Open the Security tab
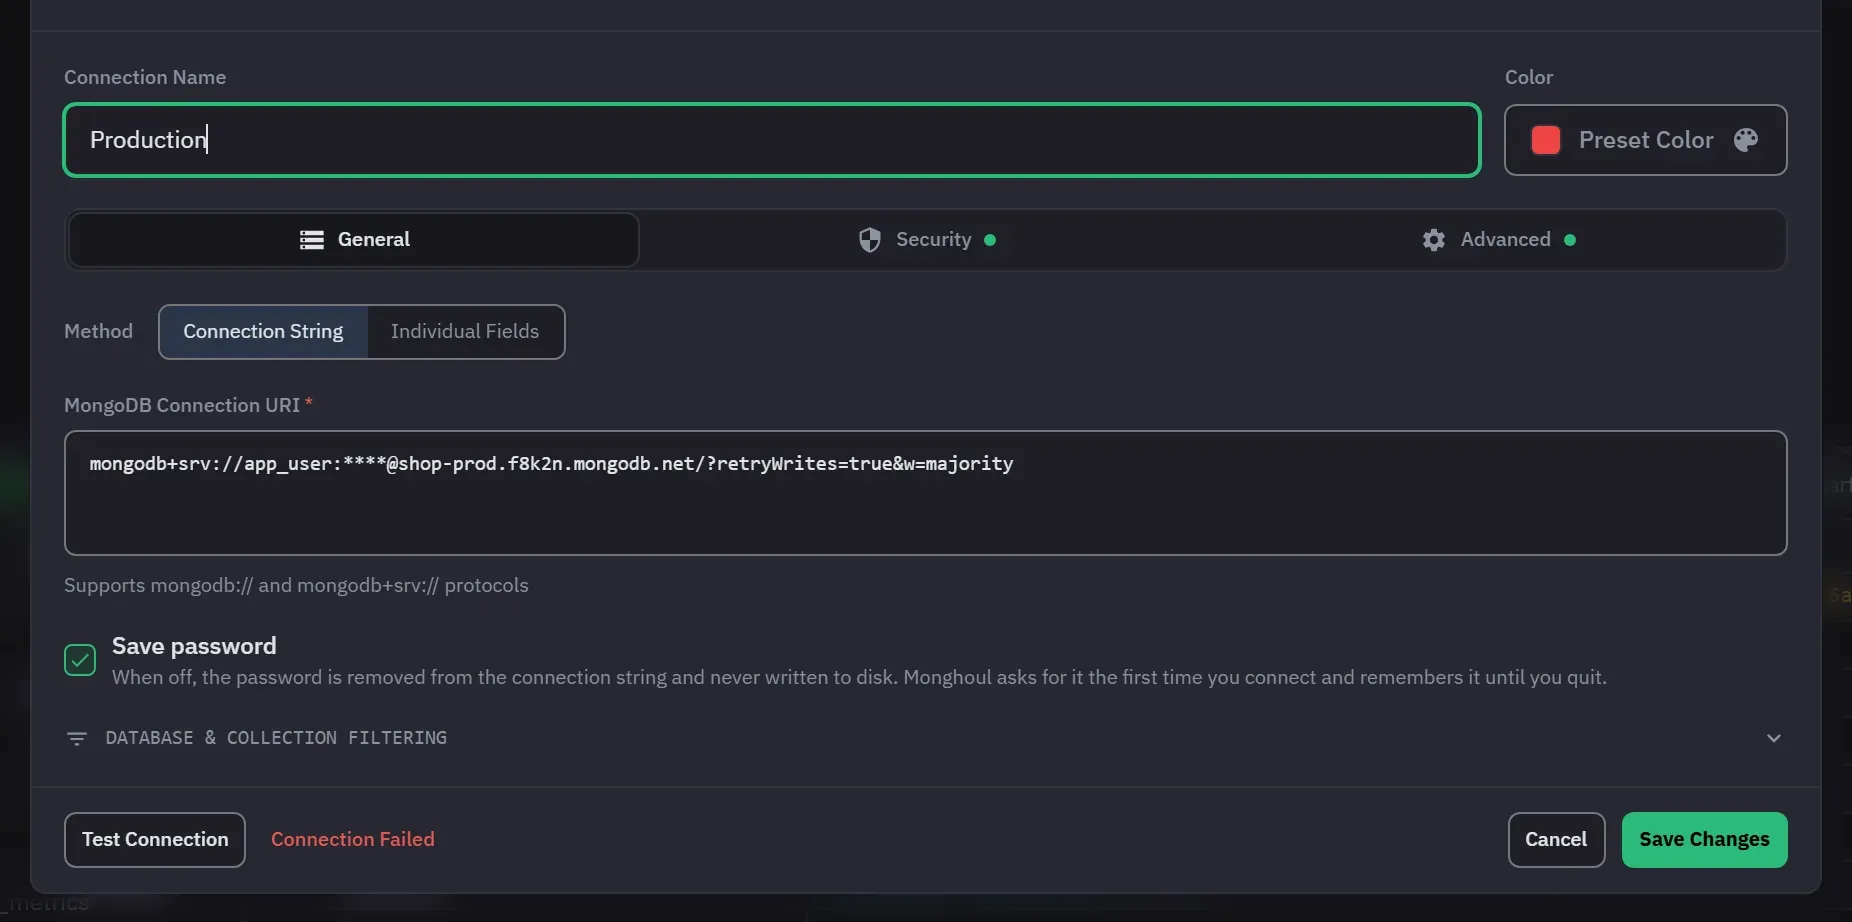 (x=926, y=240)
